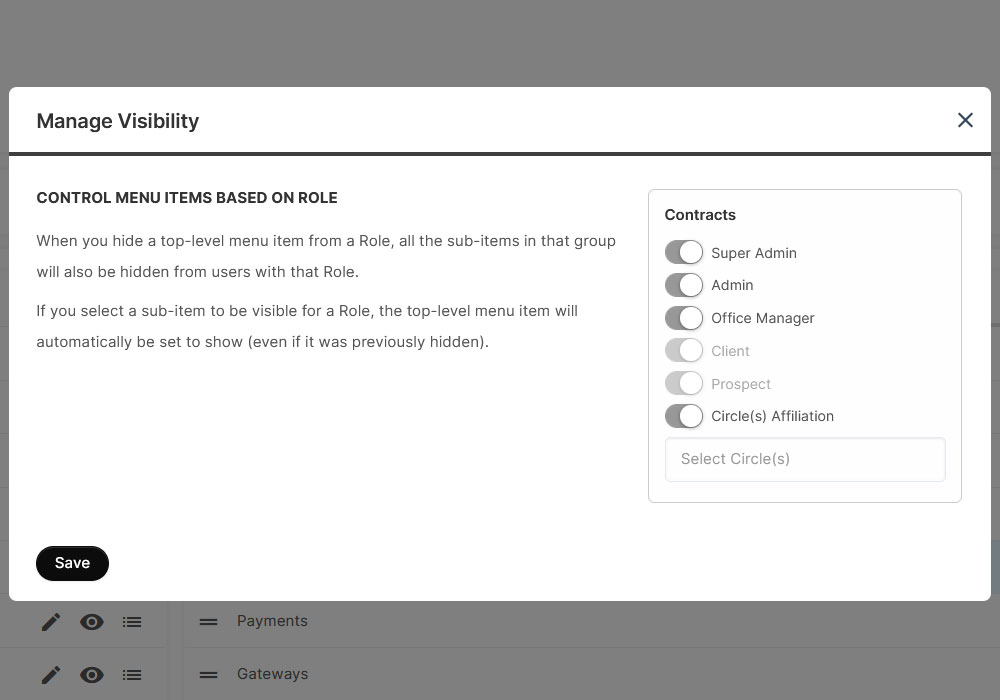Close the Manage Visibility dialog
This screenshot has height=700, width=1000.
(965, 120)
